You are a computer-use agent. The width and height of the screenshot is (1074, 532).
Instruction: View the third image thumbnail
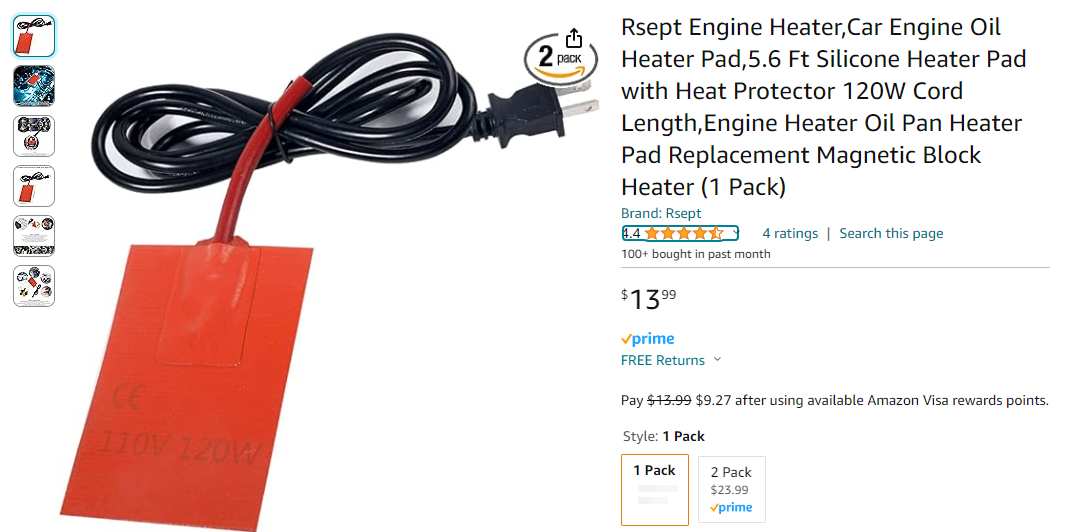click(x=34, y=136)
